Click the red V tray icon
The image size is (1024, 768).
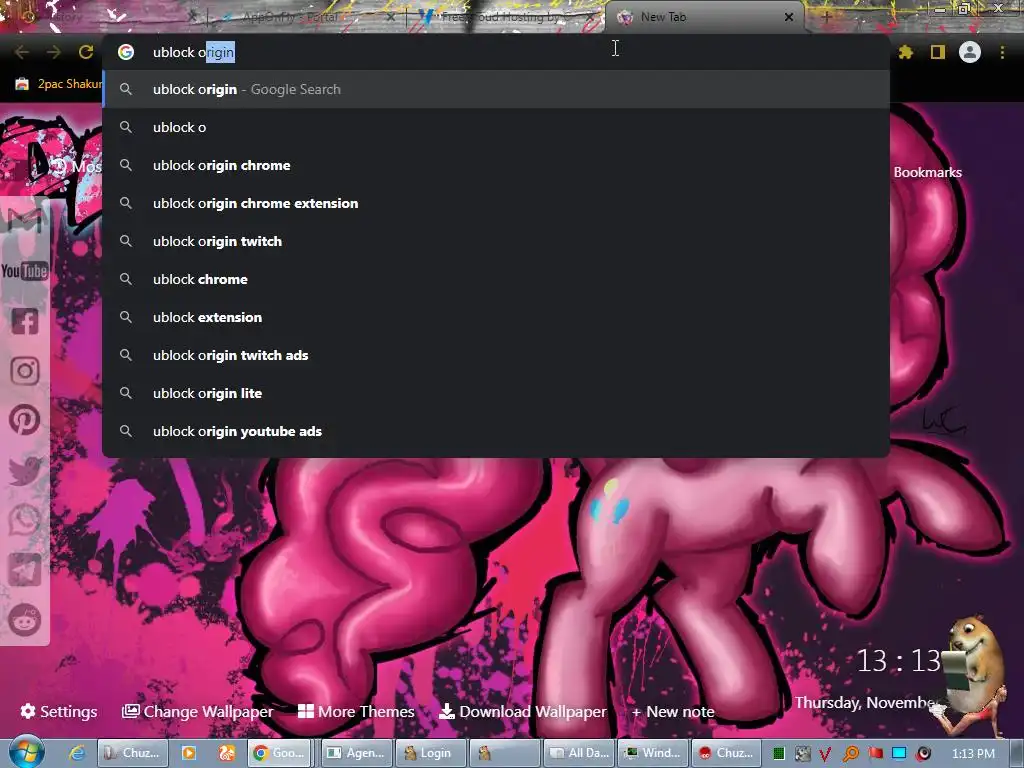825,754
